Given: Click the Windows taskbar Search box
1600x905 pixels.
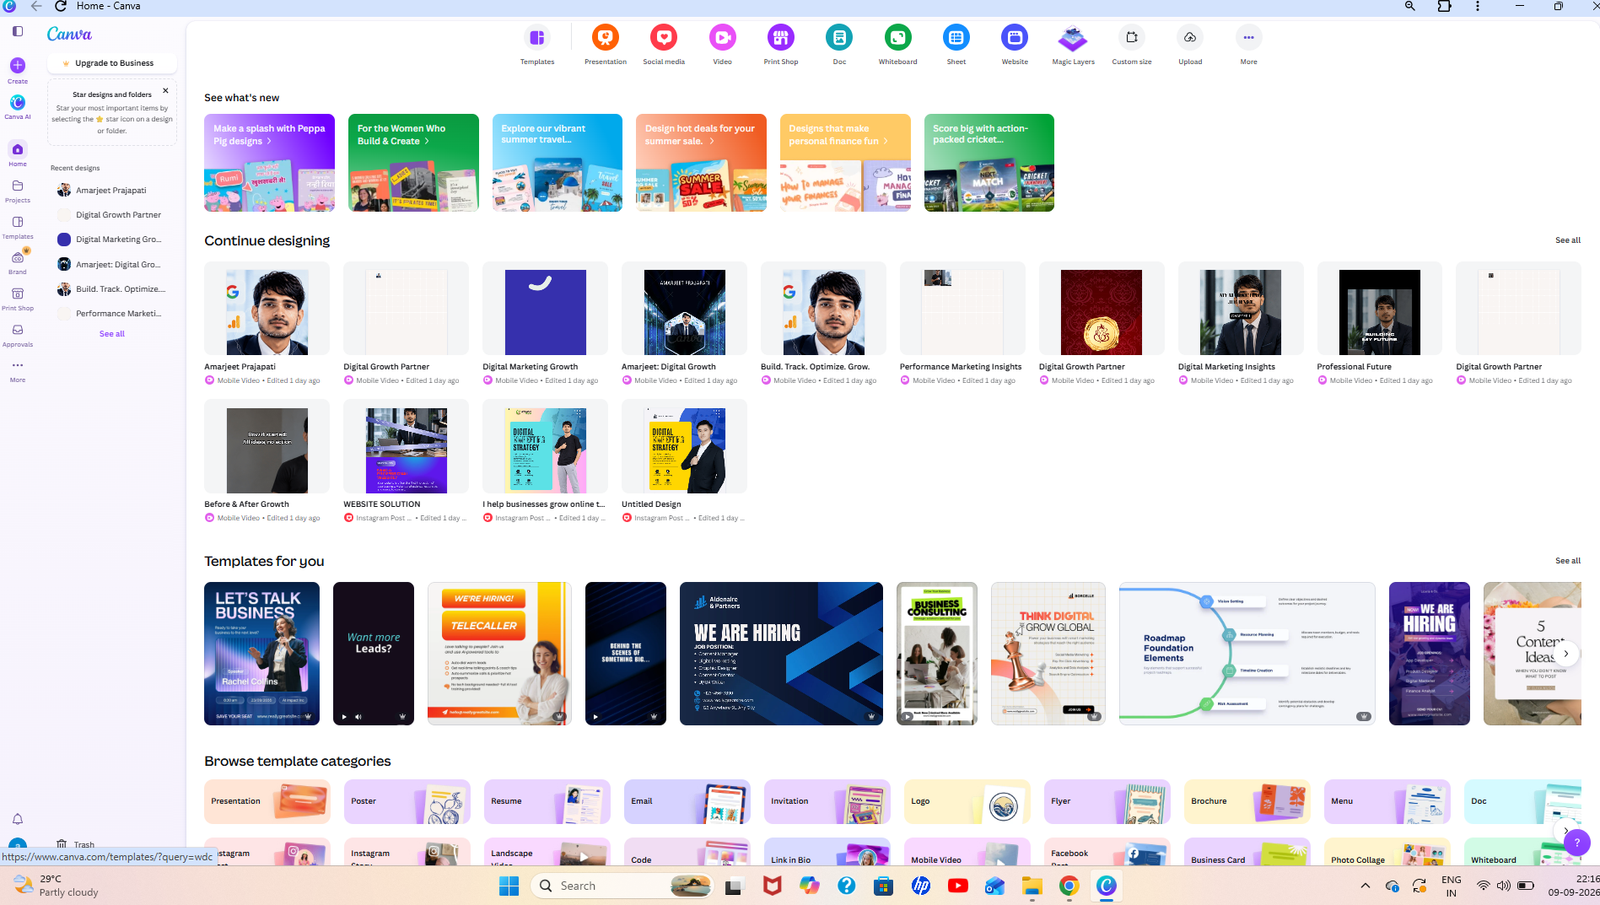Looking at the screenshot, I should tap(622, 886).
